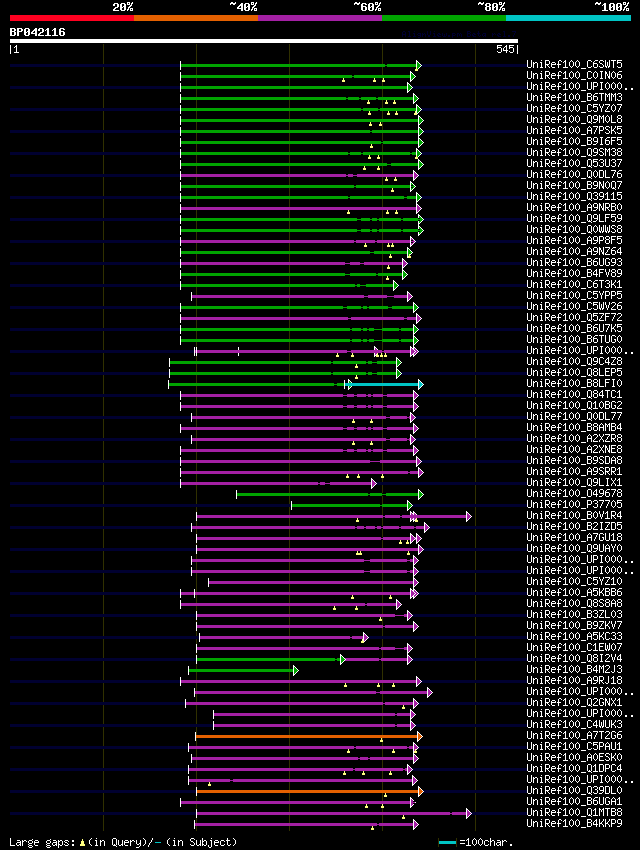The width and height of the screenshot is (640, 850).
Task: Click the orange alignment bar for Q39DL0
Action: (307, 791)
